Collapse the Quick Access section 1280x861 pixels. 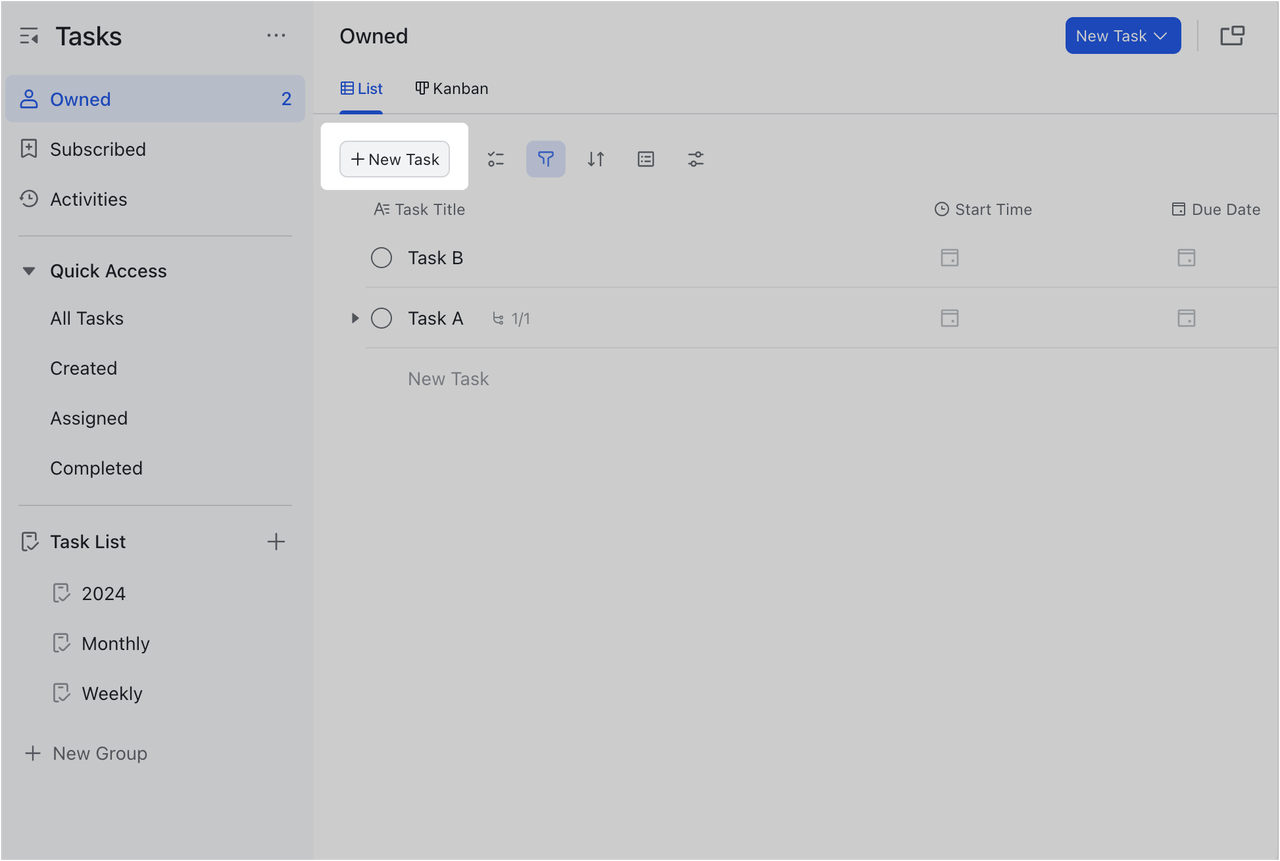(x=28, y=270)
